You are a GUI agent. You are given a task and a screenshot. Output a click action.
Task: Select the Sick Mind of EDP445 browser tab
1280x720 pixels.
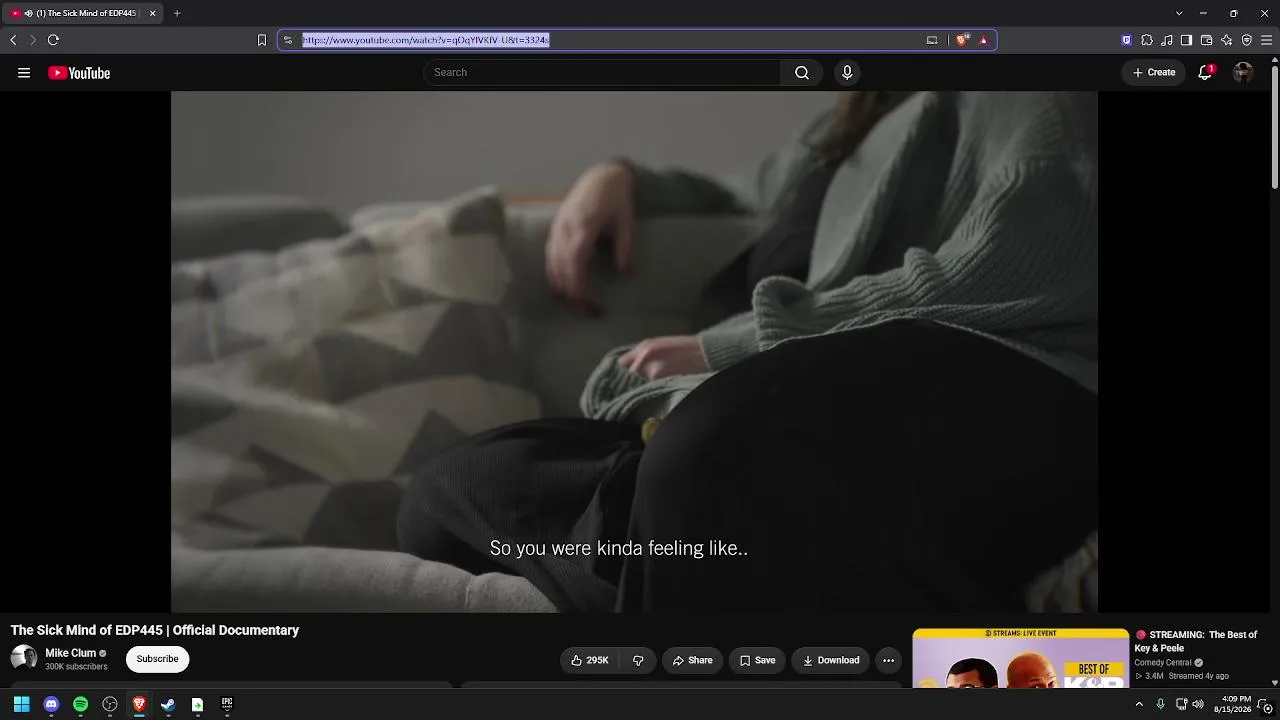click(x=84, y=13)
